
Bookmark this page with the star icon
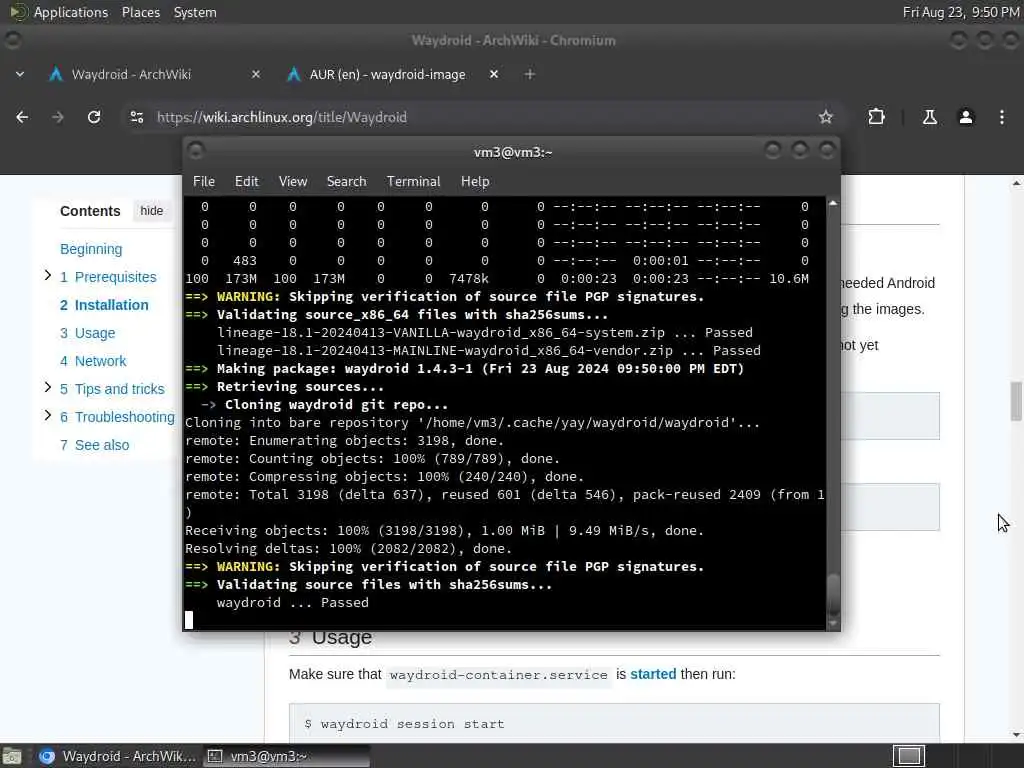[x=825, y=117]
